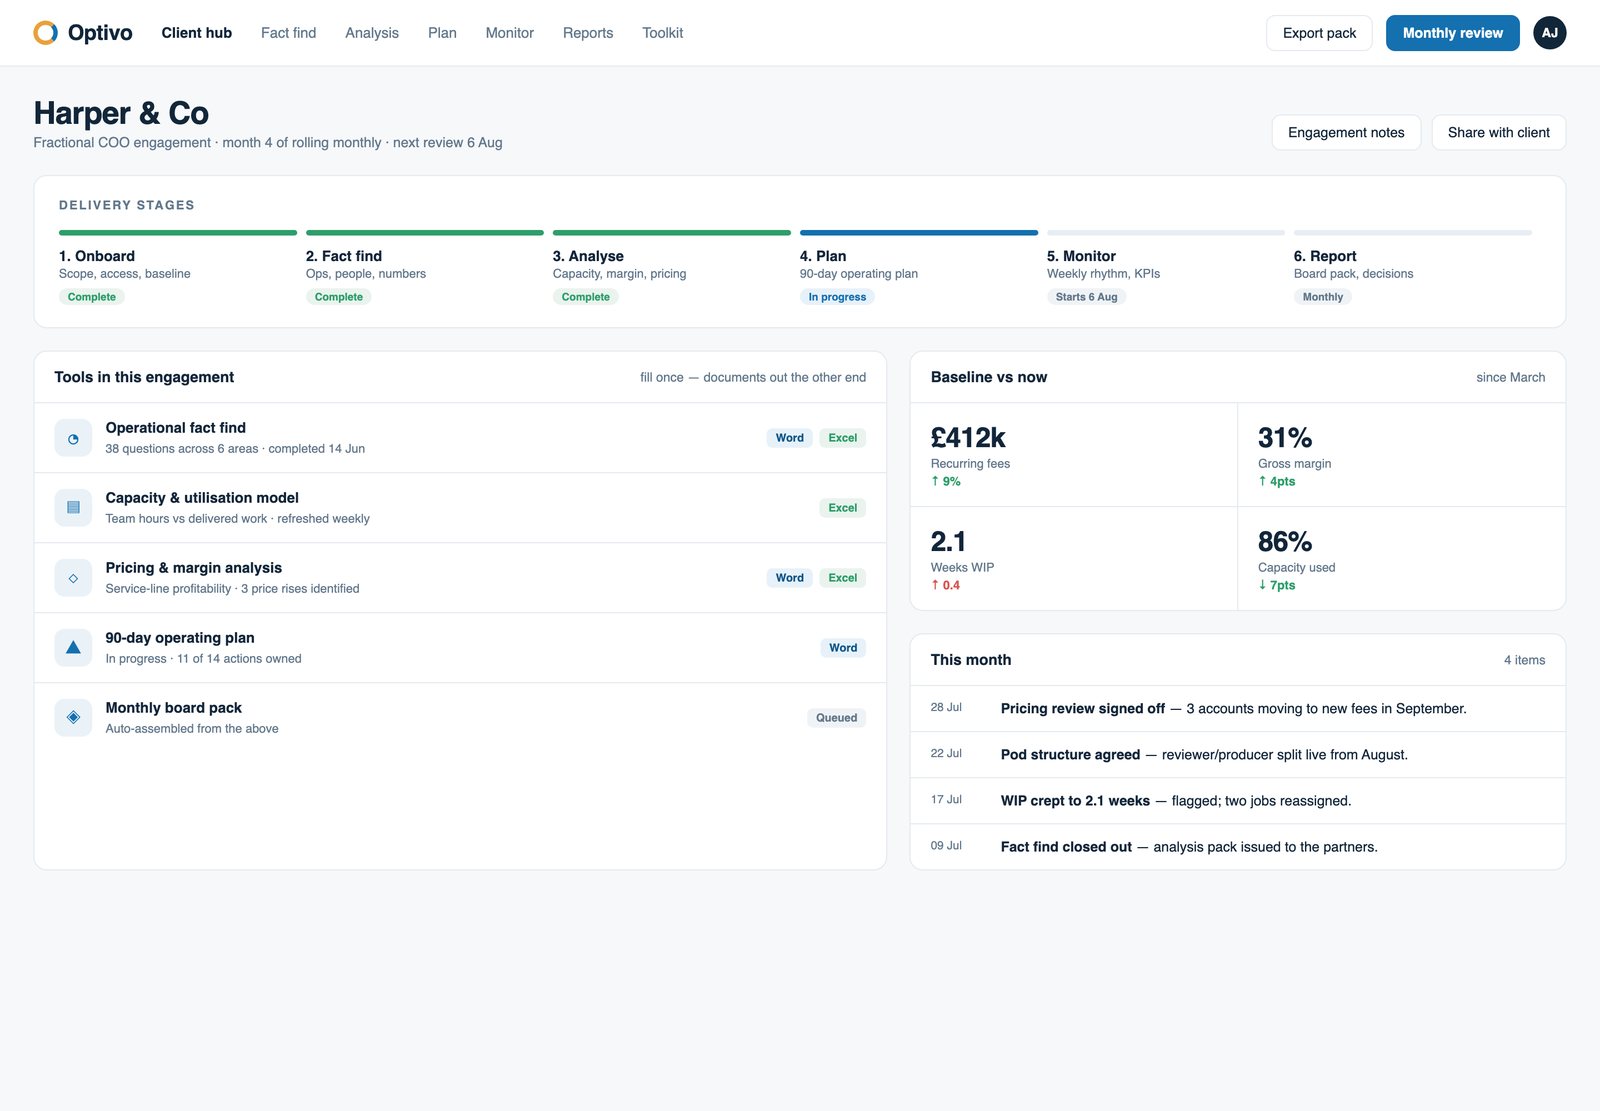Viewport: 1600px width, 1111px height.
Task: Click the £412k Recurring fees metric
Action: point(1074,455)
